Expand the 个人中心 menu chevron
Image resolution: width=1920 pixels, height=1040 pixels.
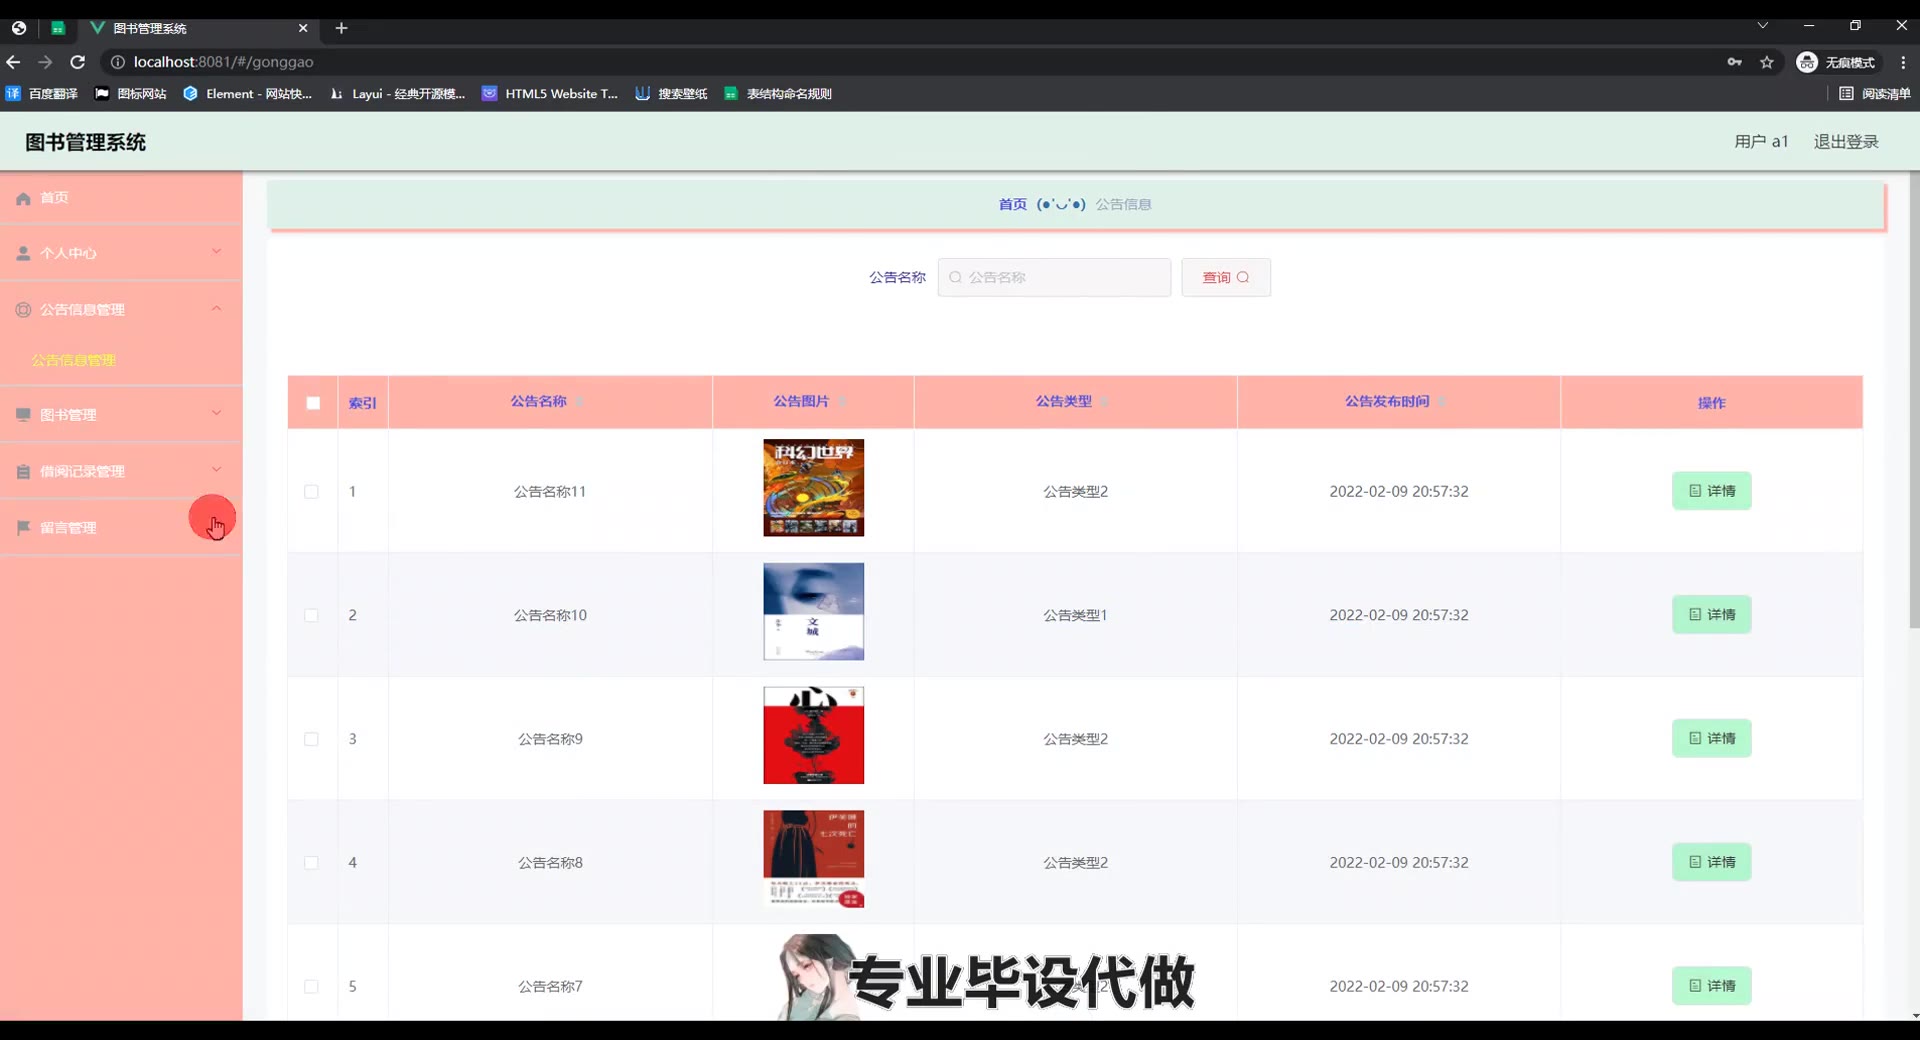tap(216, 252)
